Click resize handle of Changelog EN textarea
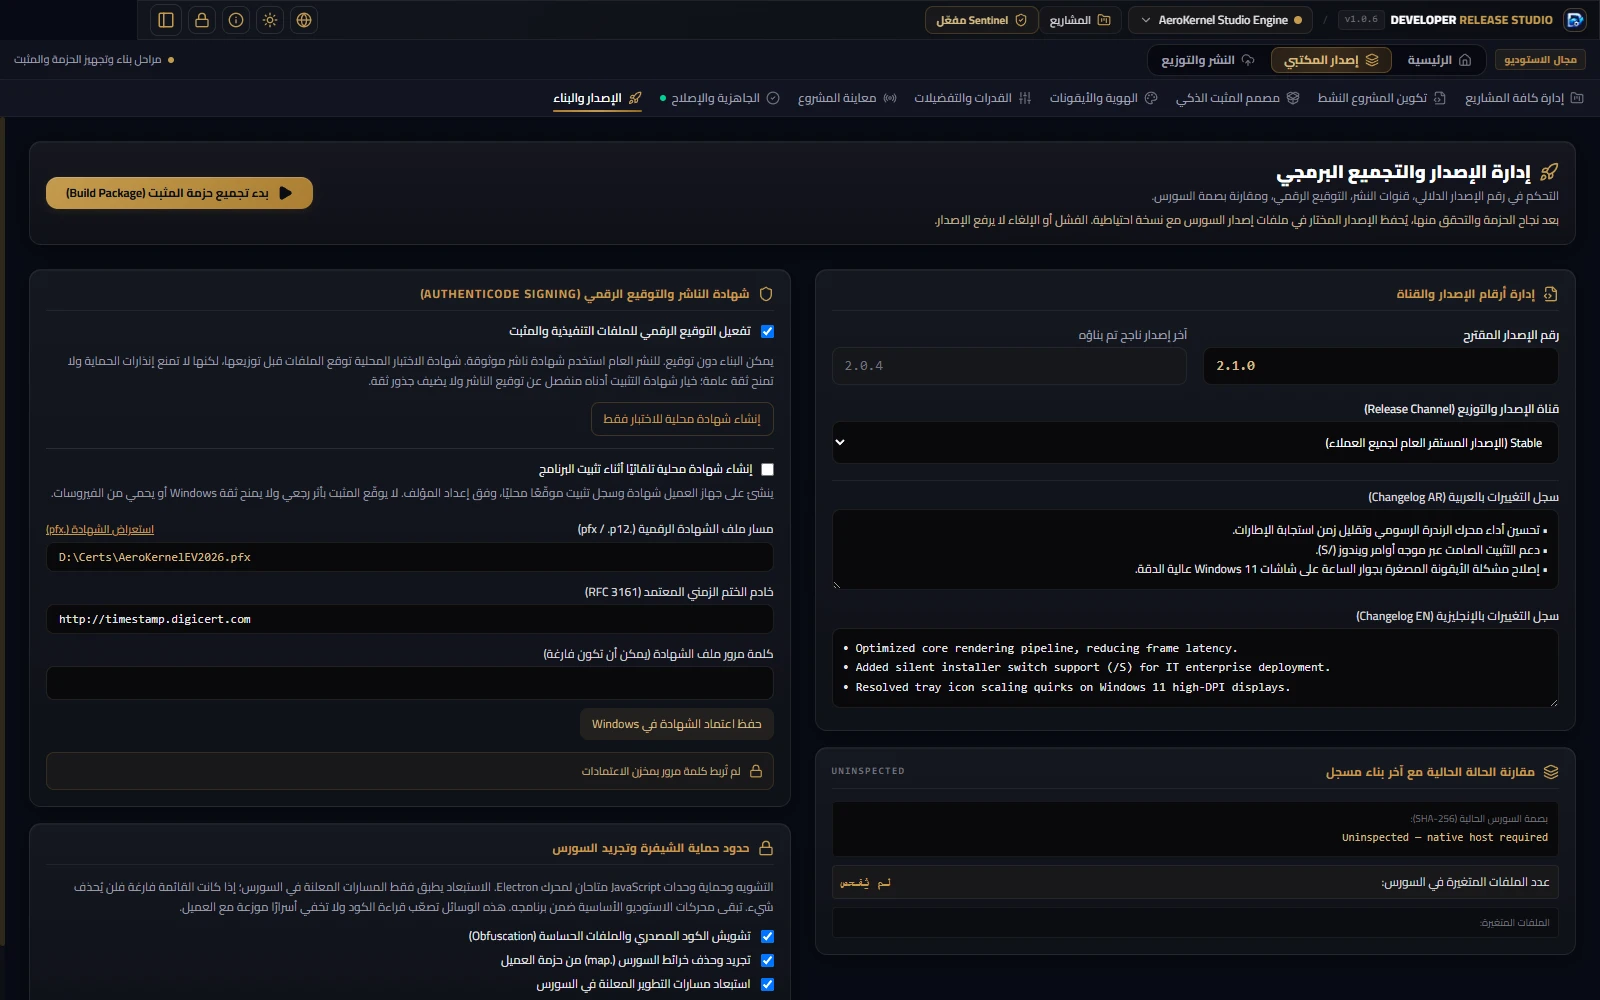Screen dimensions: 1600x1000 pyautogui.click(x=1553, y=702)
